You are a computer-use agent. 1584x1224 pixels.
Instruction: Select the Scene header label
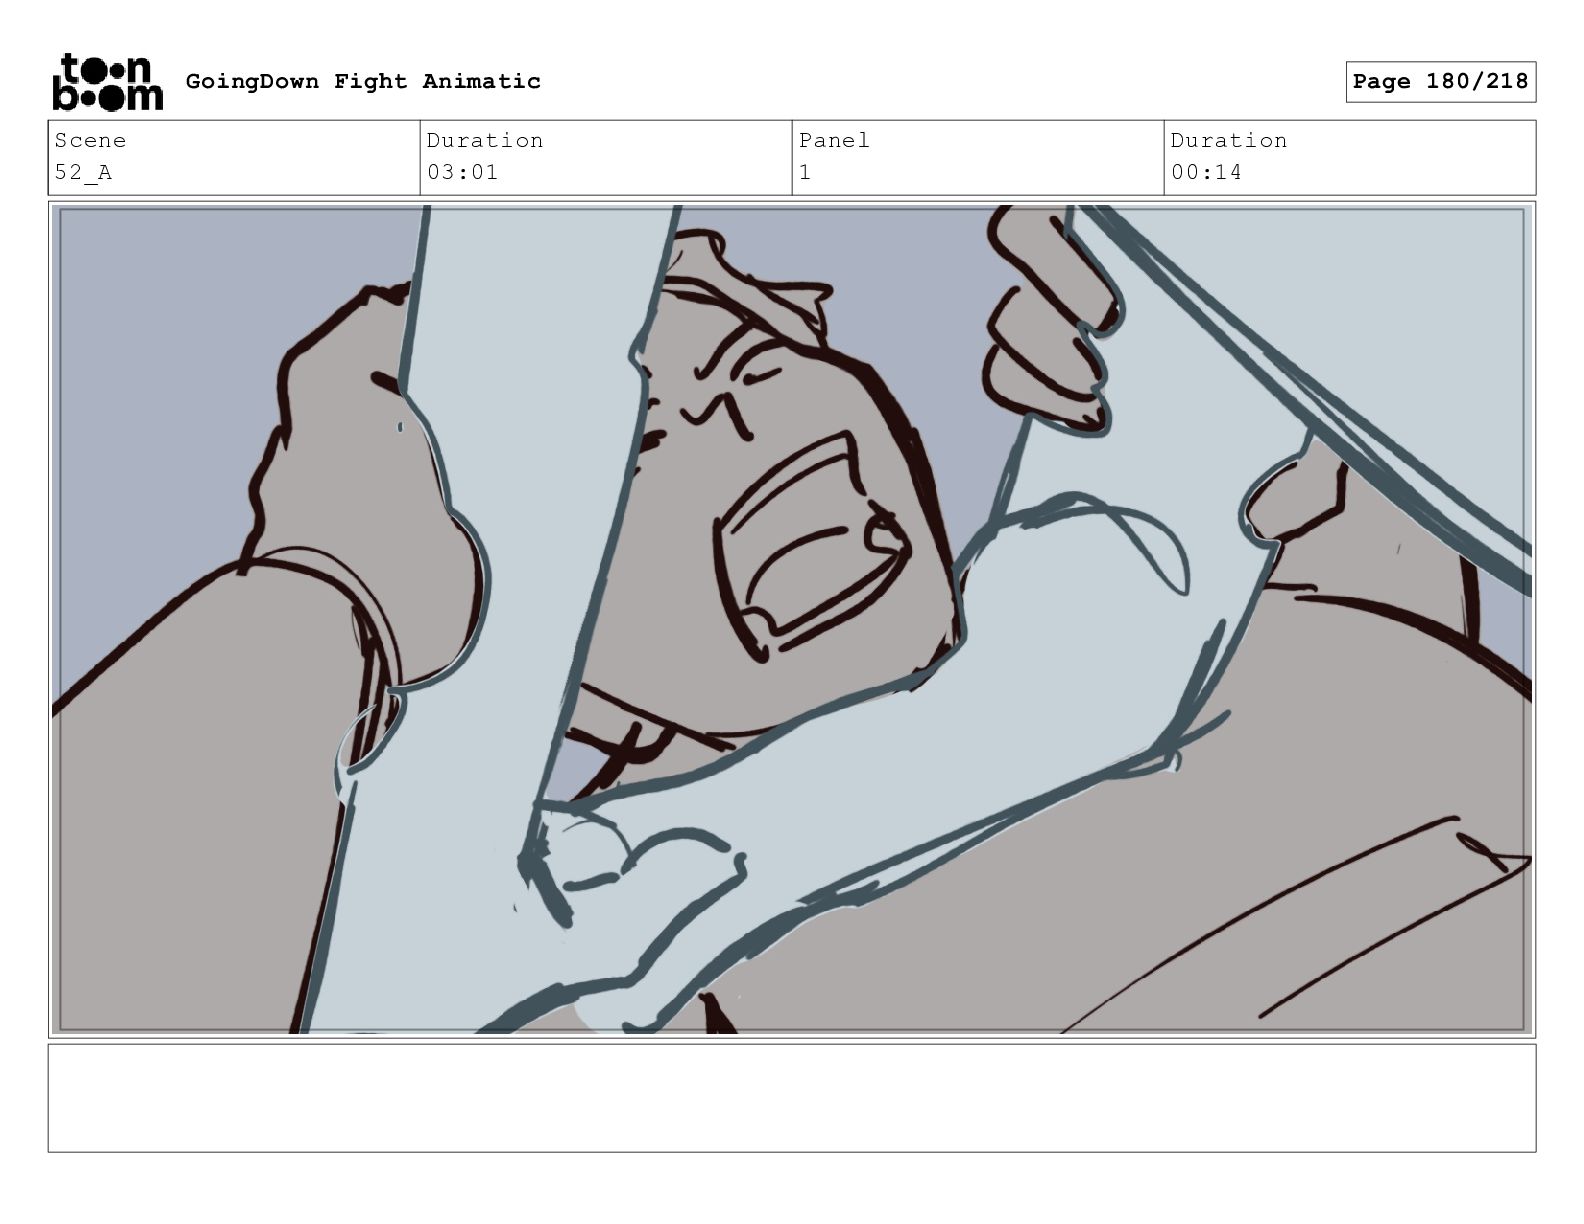90,140
